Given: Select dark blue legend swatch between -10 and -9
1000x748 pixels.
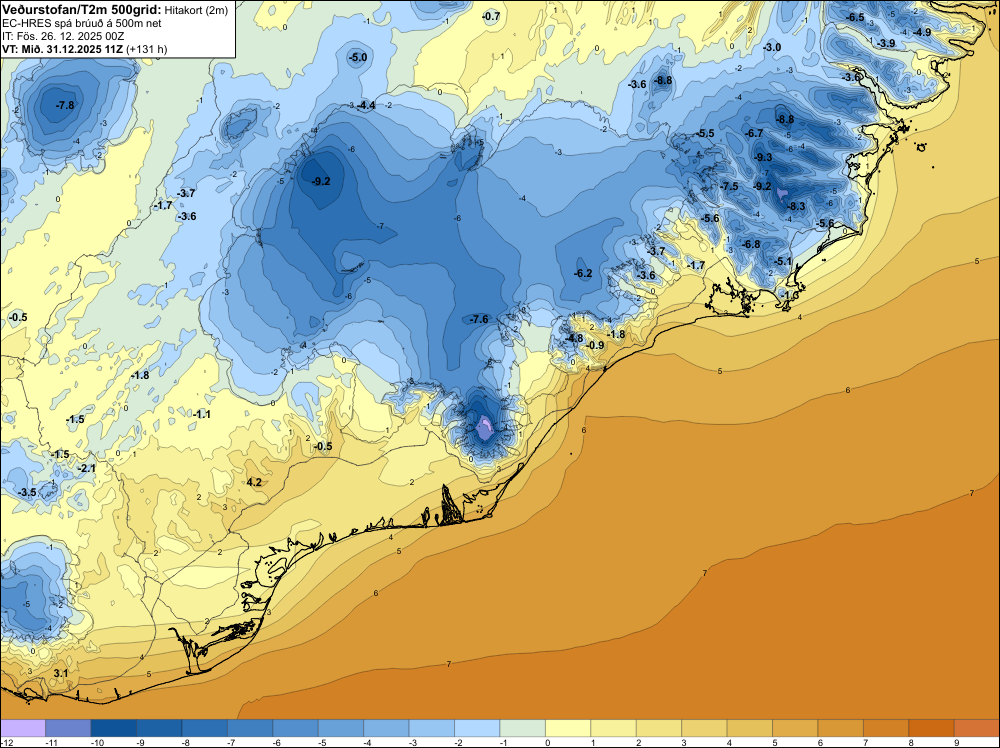Looking at the screenshot, I should click(114, 728).
